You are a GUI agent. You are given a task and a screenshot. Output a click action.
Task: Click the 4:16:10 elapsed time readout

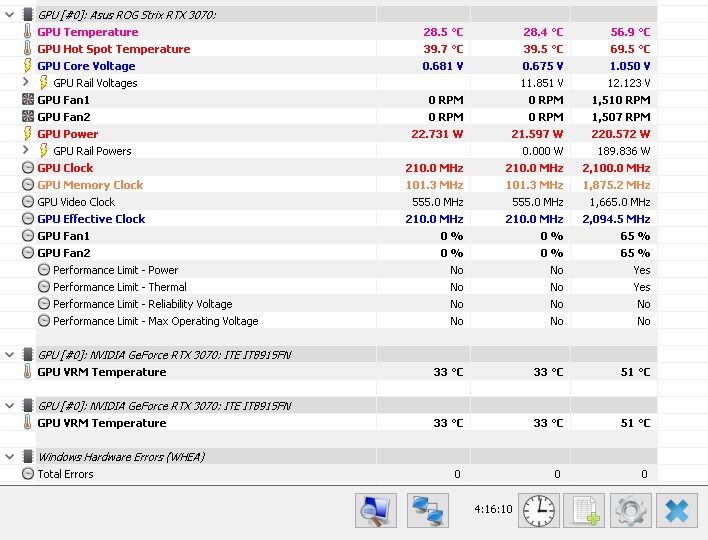coord(494,509)
